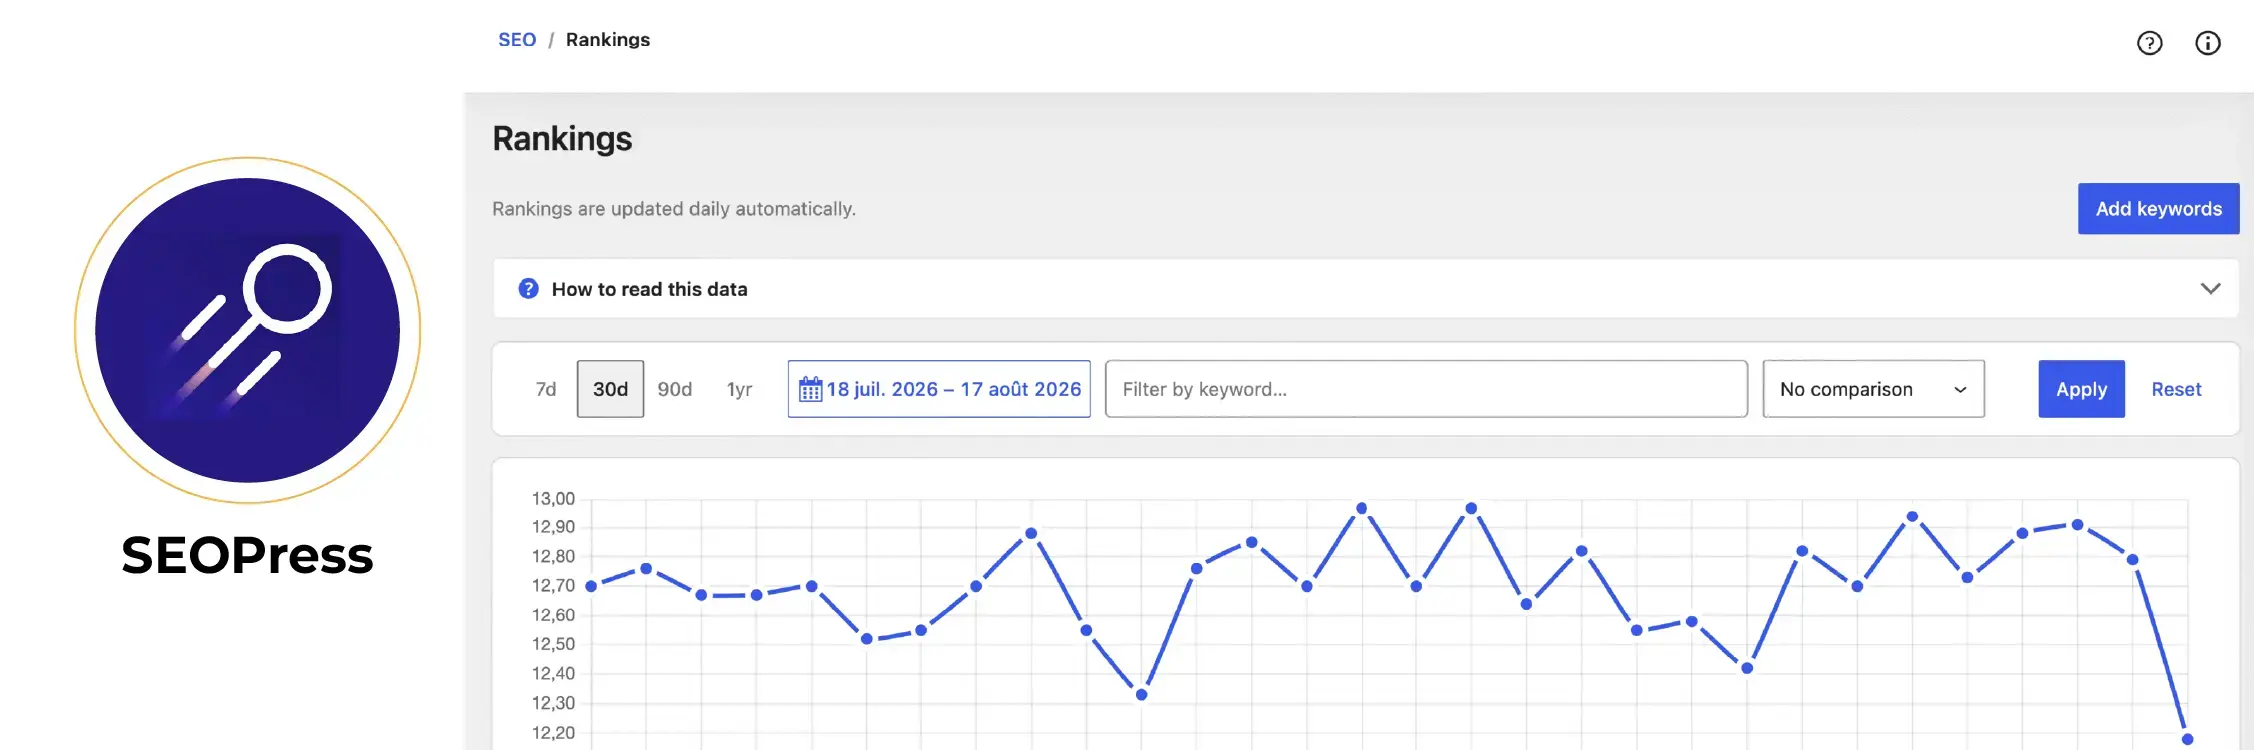Click the last data point at chart's right end
Image resolution: width=2254 pixels, height=750 pixels.
point(2187,739)
